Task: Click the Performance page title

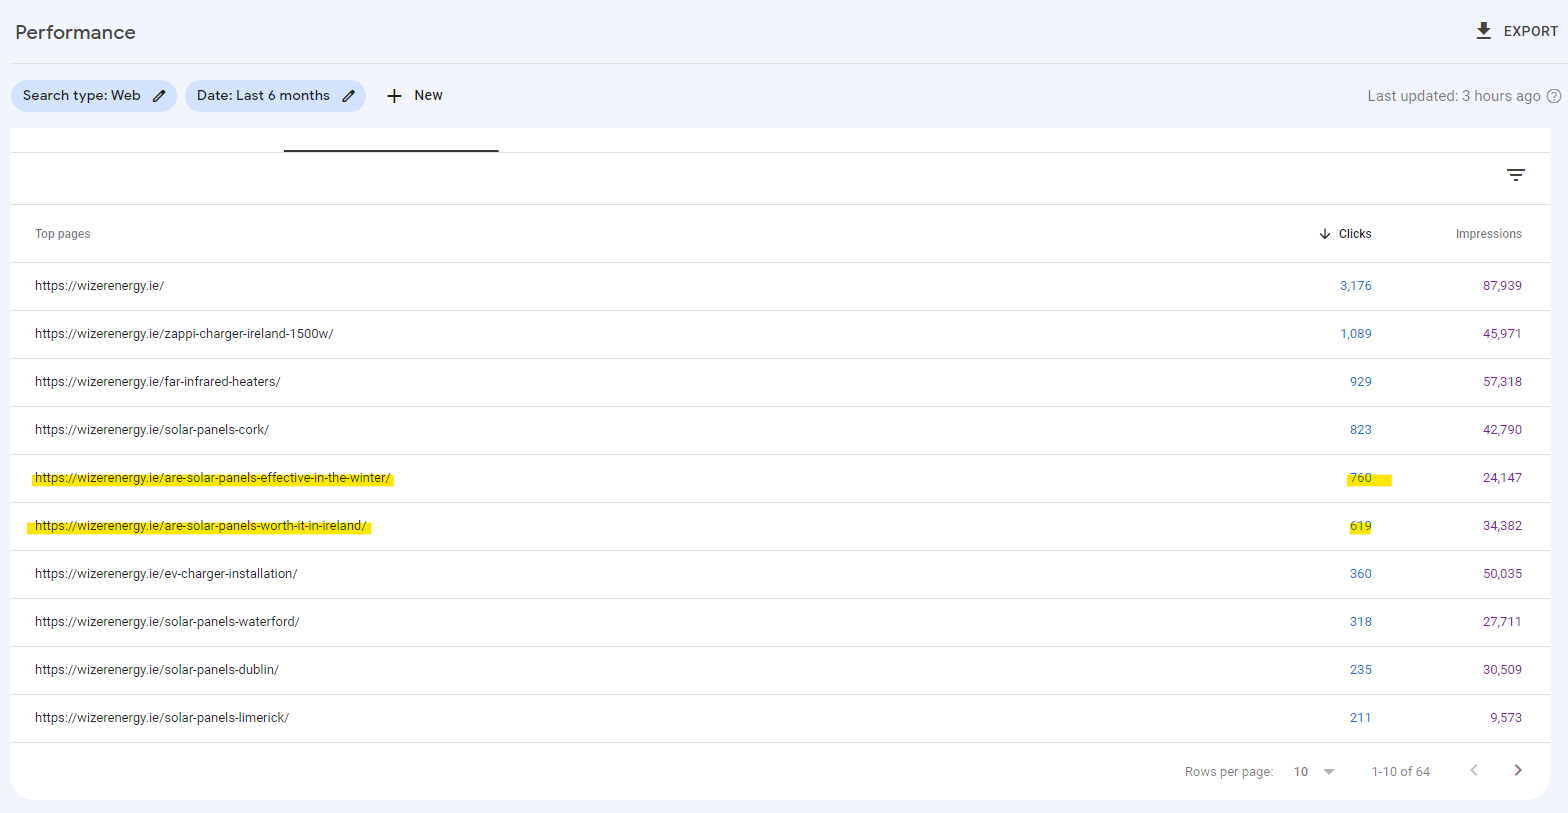Action: tap(75, 32)
